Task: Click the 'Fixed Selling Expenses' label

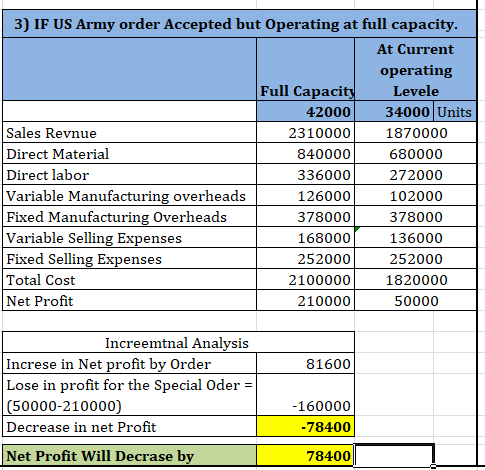Action: click(129, 258)
